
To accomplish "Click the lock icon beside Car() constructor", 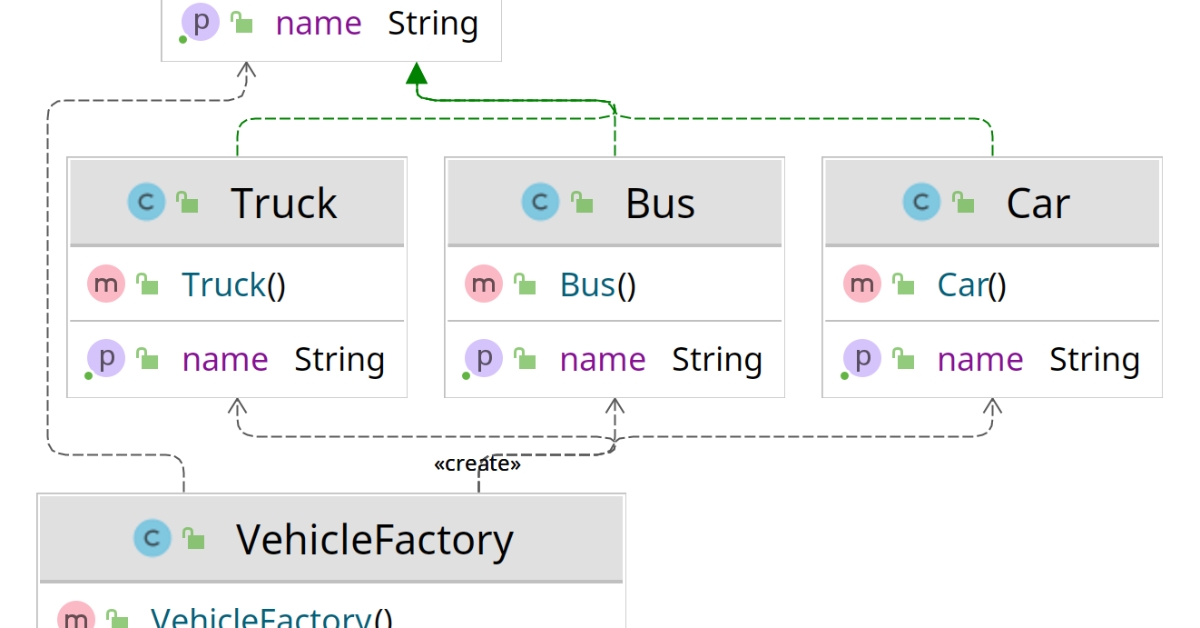I will click(x=903, y=284).
